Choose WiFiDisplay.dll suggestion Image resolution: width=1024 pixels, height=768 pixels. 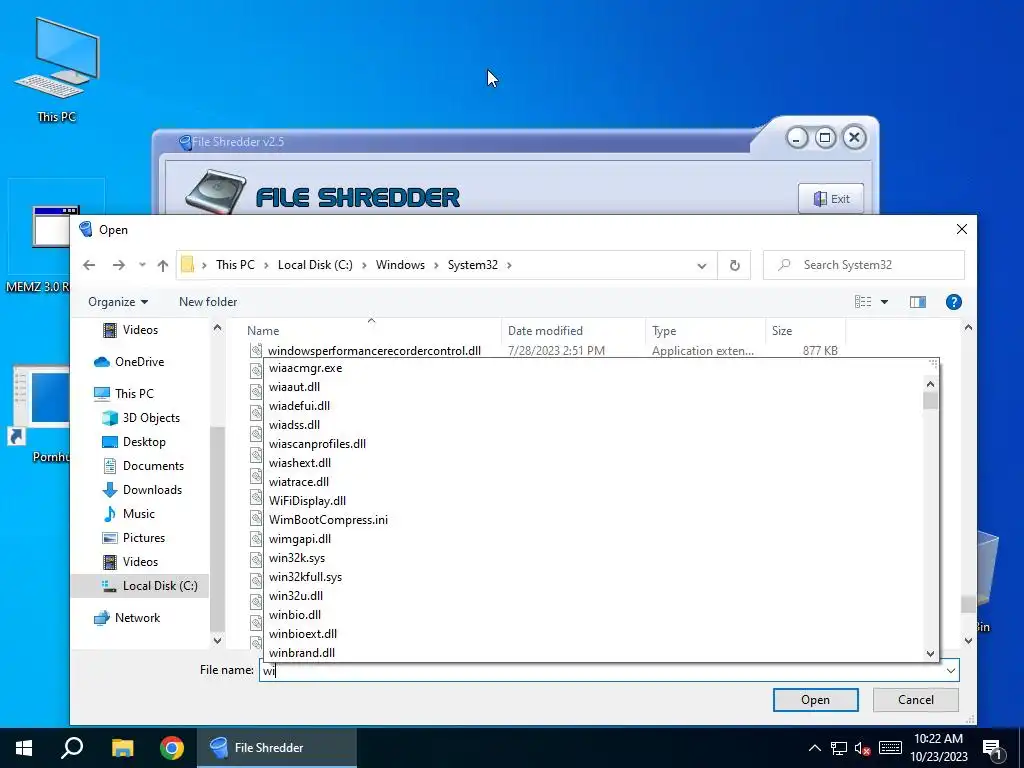coord(308,501)
